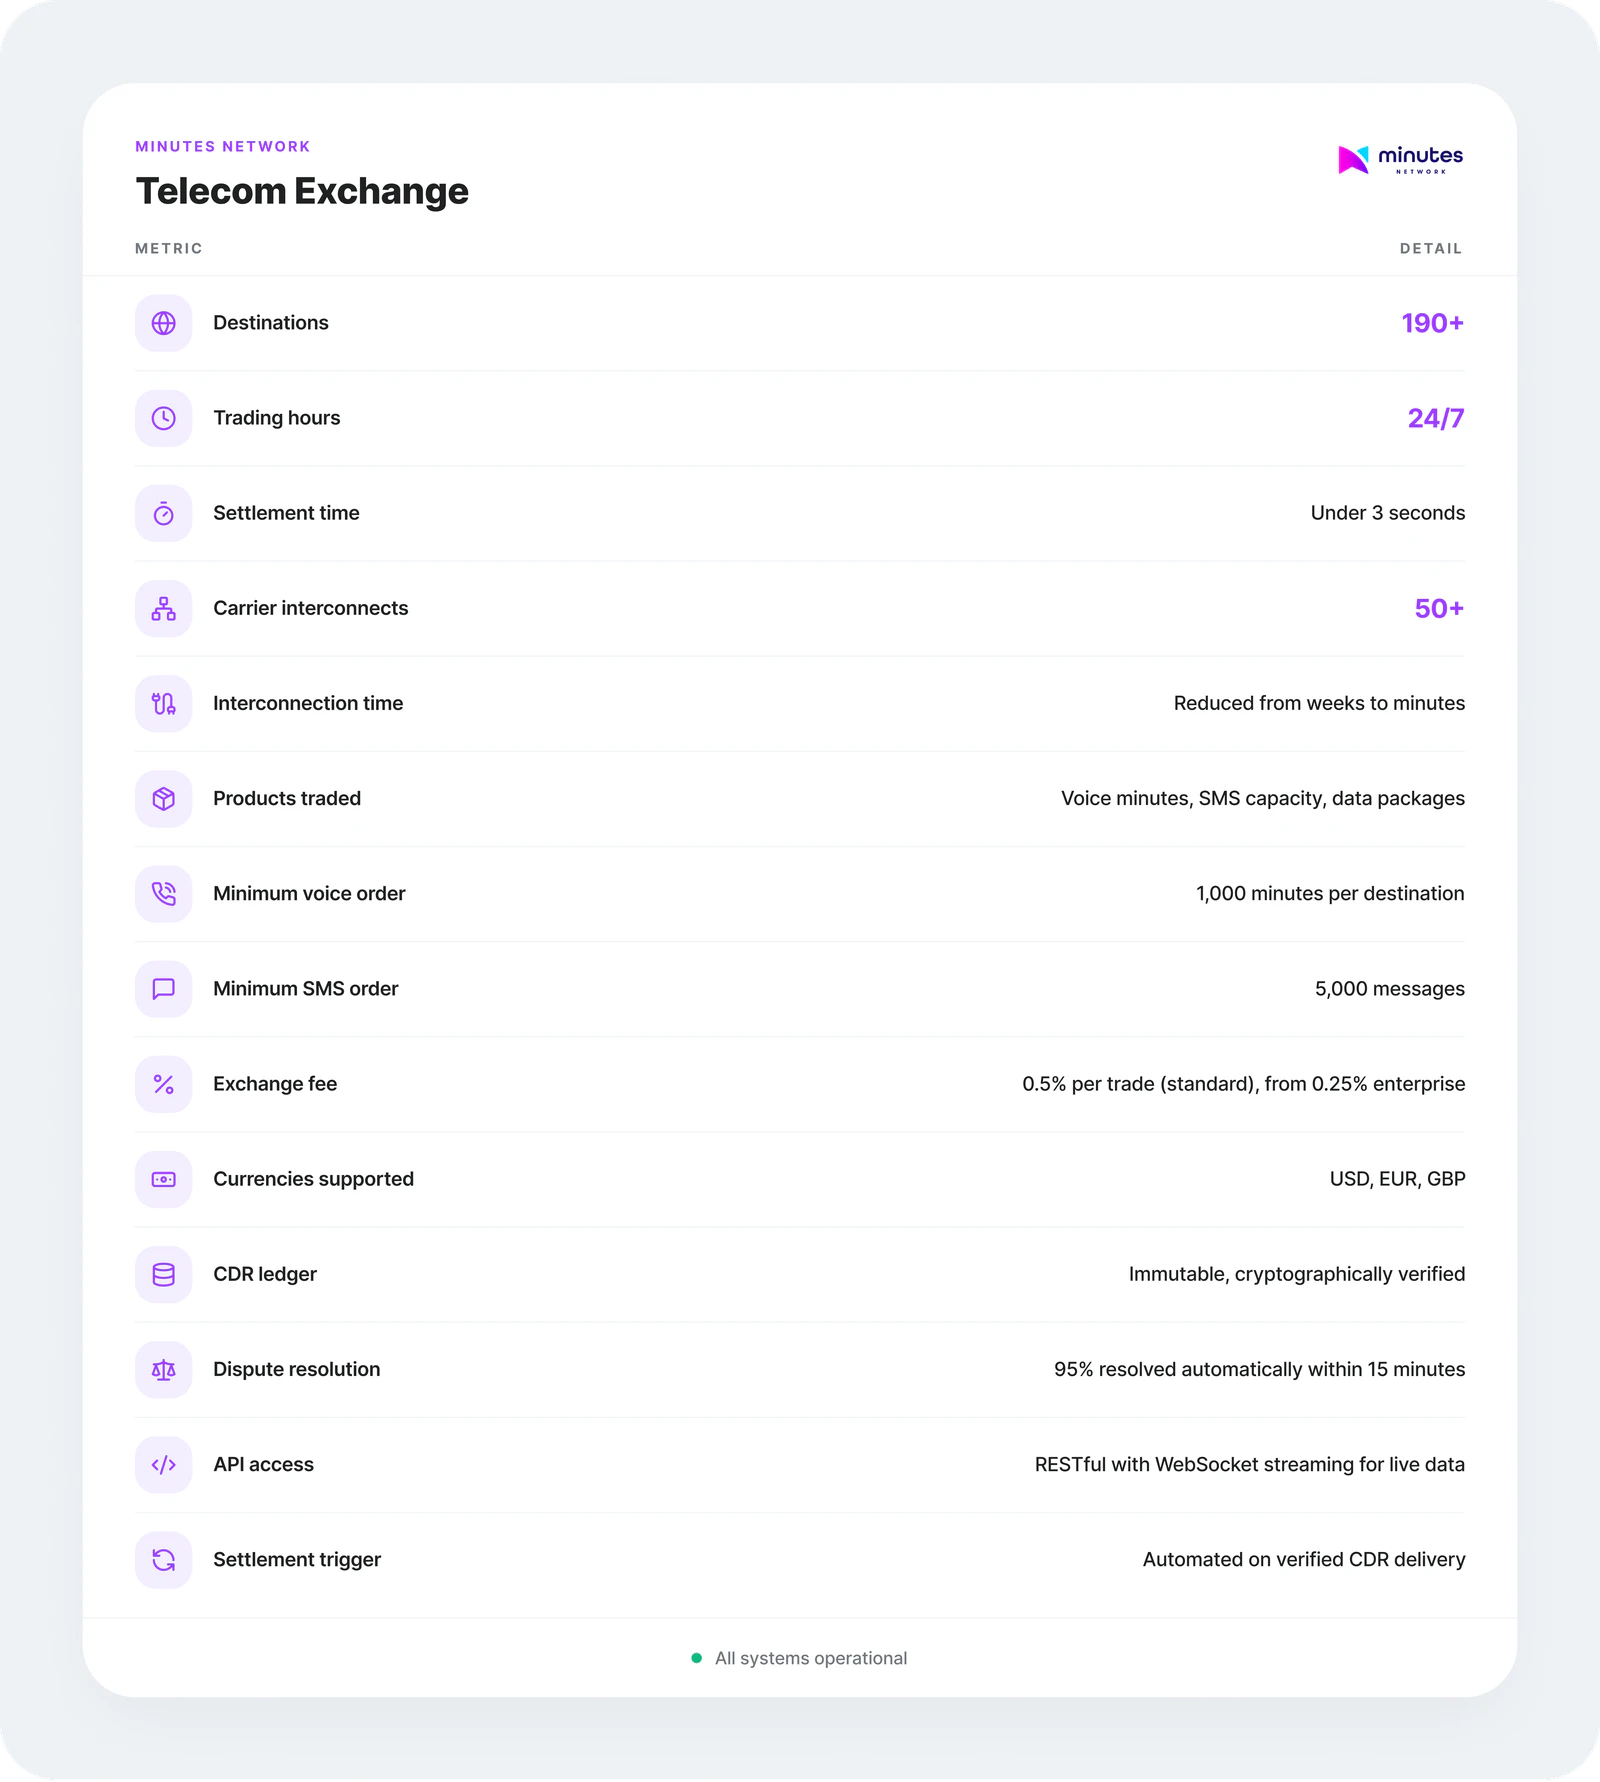Viewport: 1600px width, 1782px height.
Task: Click the Telecom Exchange heading
Action: point(302,191)
